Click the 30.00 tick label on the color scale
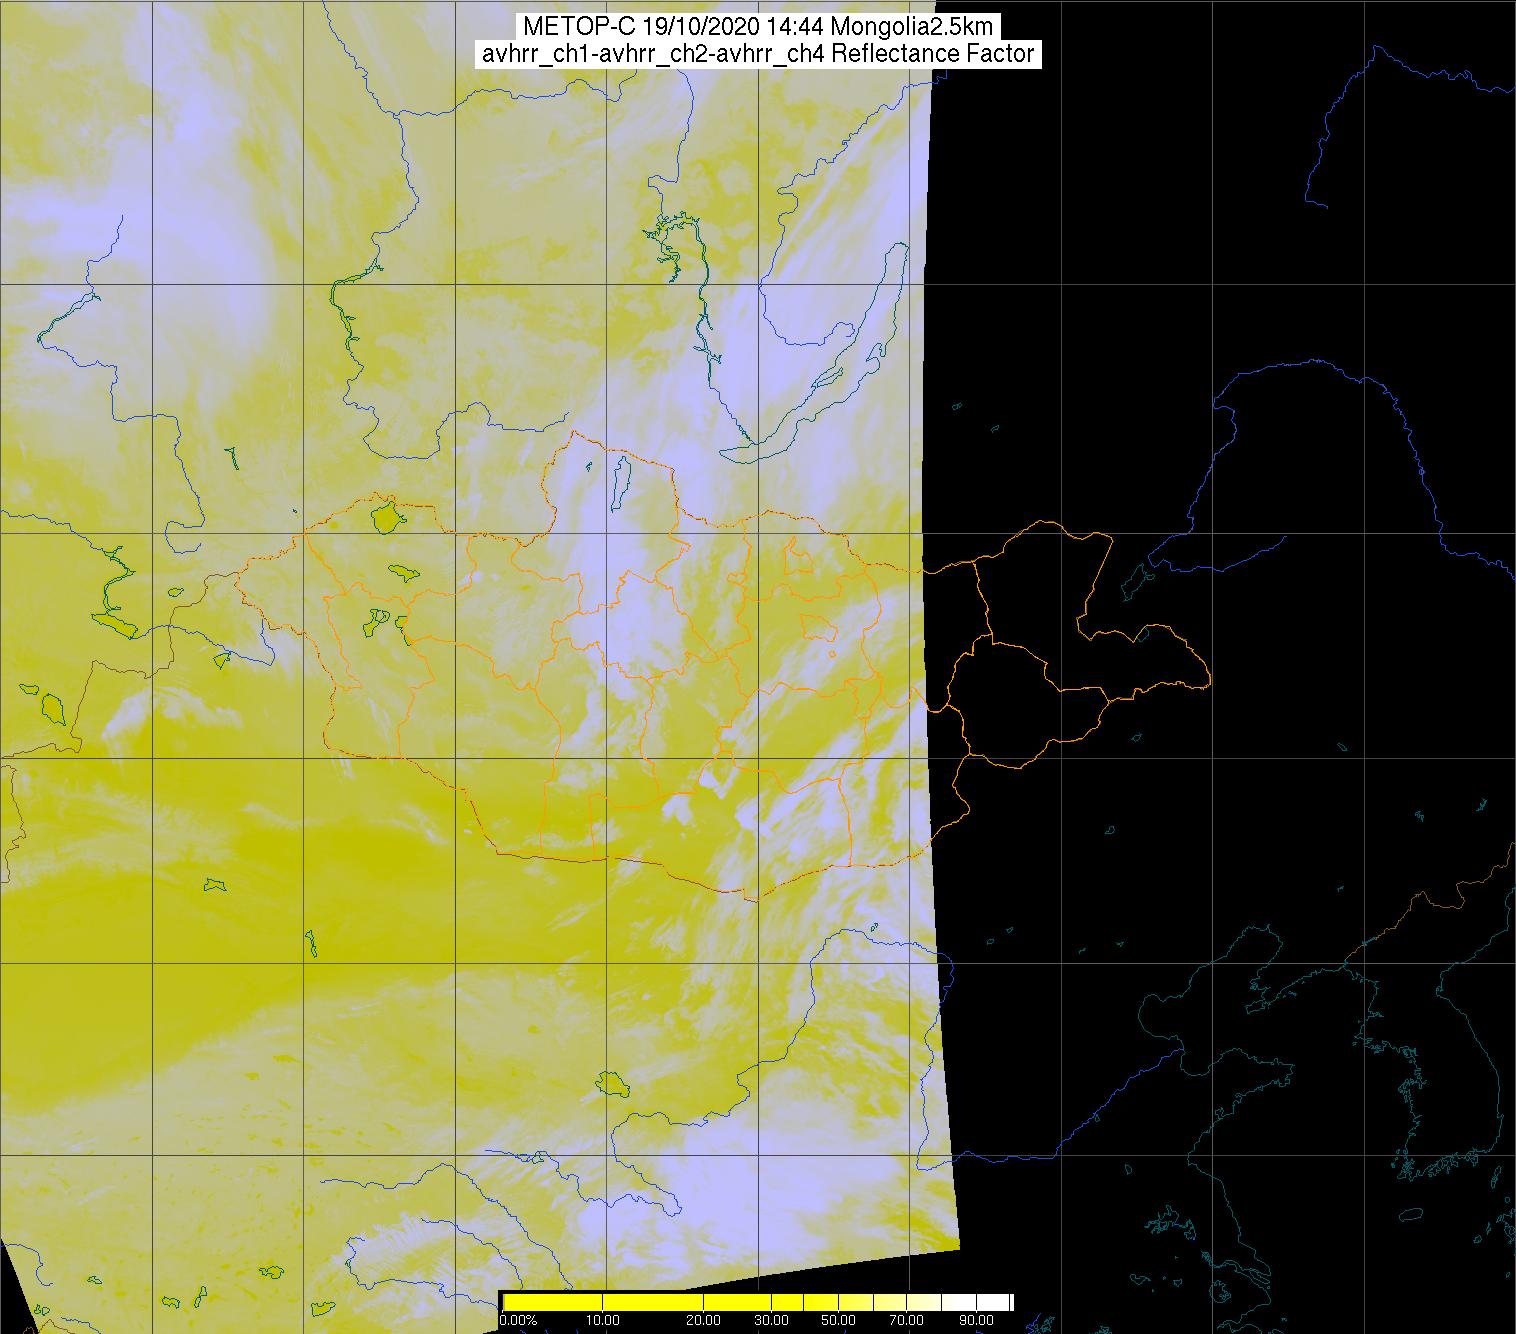Screen dimensions: 1516x1334 pos(771,1320)
